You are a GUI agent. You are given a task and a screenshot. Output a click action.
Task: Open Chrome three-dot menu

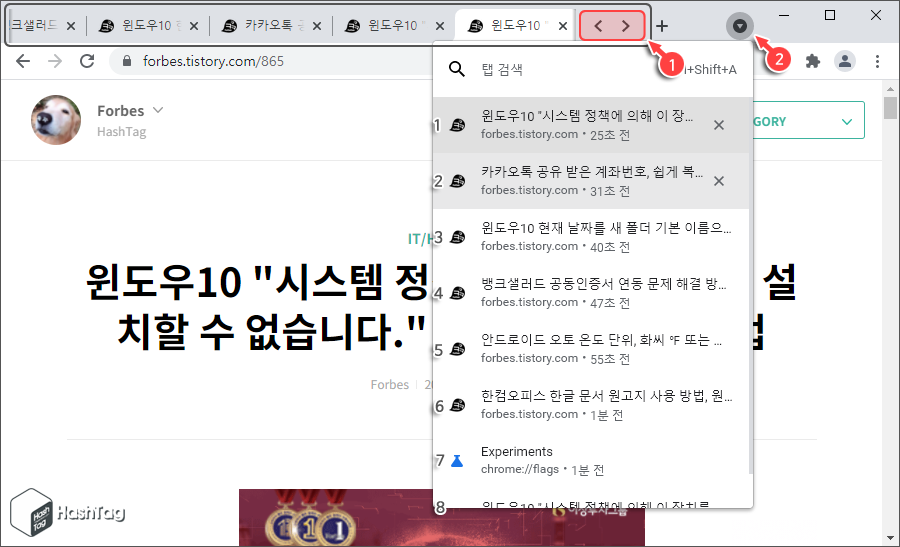tap(877, 61)
